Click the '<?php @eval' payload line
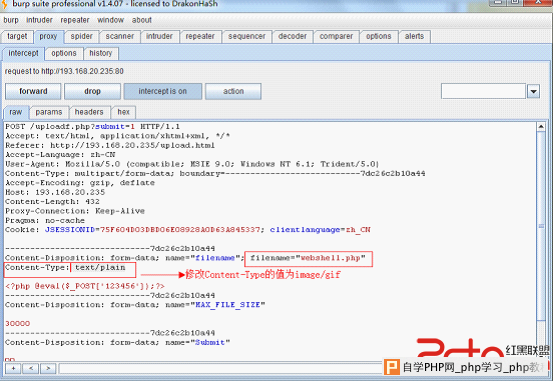Screen dimensions: 553x381 (85, 286)
